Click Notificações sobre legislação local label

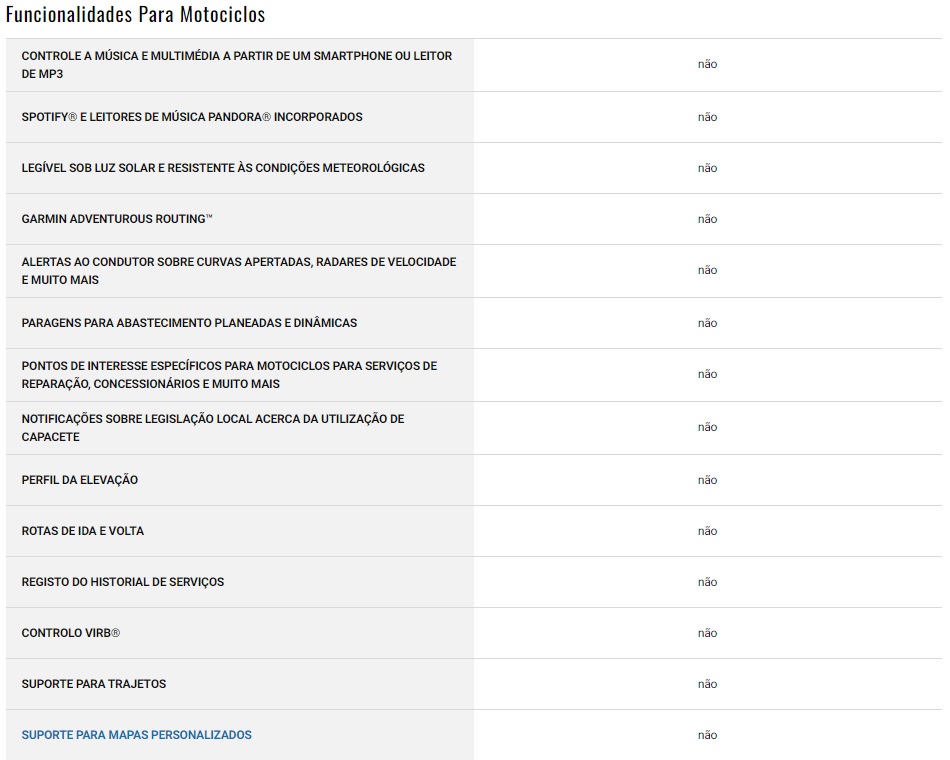coord(212,428)
